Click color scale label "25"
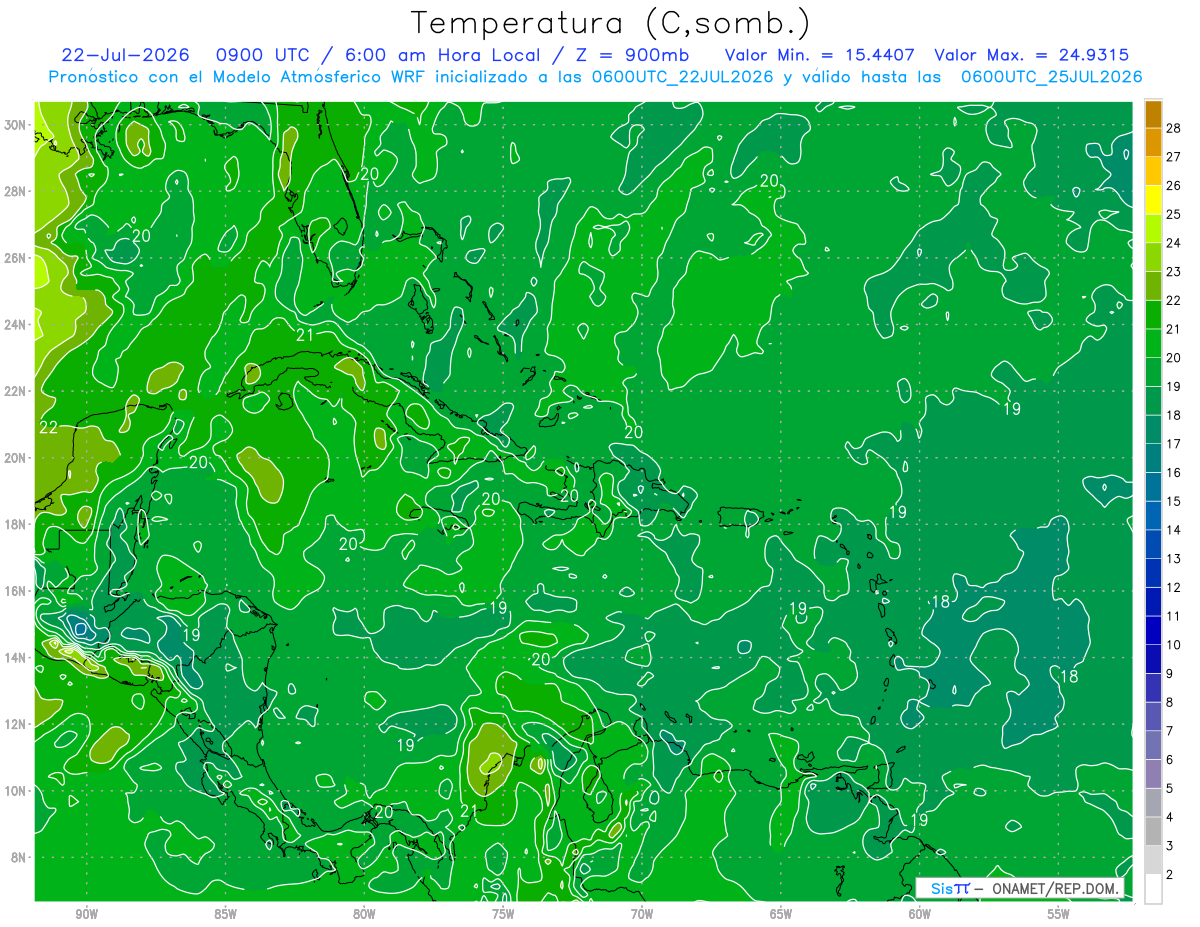The image size is (1200, 927). tap(1174, 214)
